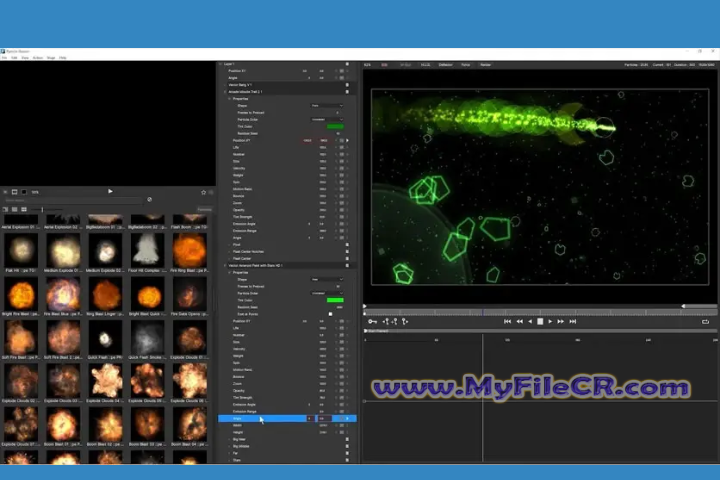
Task: Play the timeline in reverse
Action: click(x=530, y=322)
